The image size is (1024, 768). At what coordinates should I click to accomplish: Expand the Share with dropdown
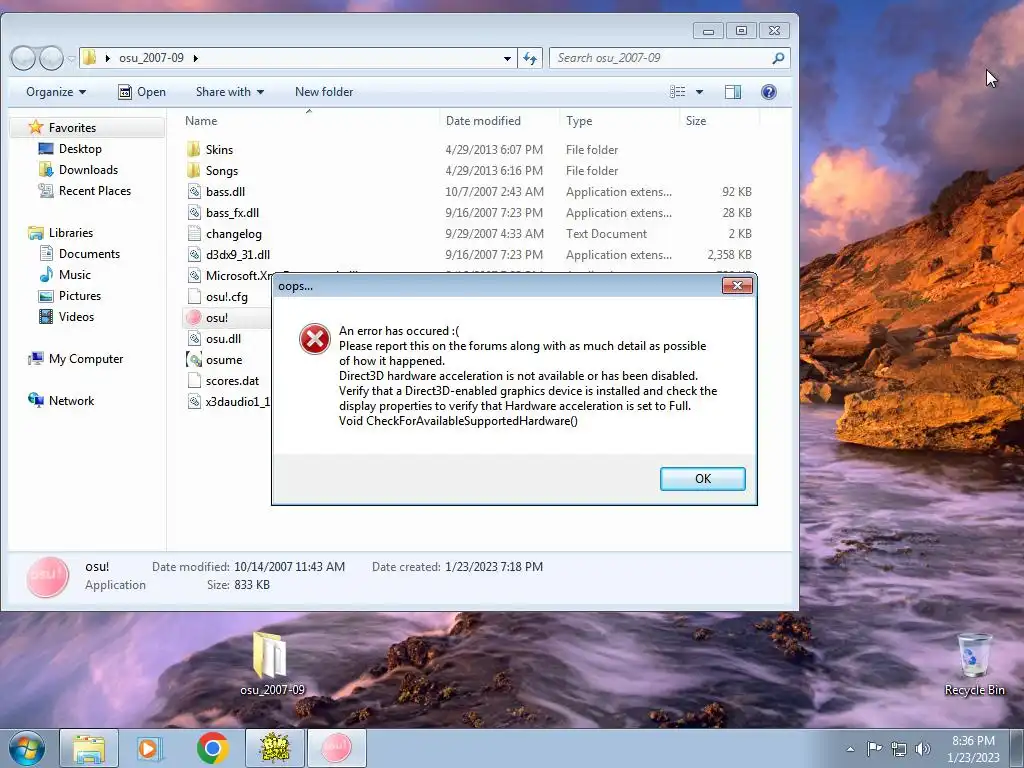click(x=230, y=92)
